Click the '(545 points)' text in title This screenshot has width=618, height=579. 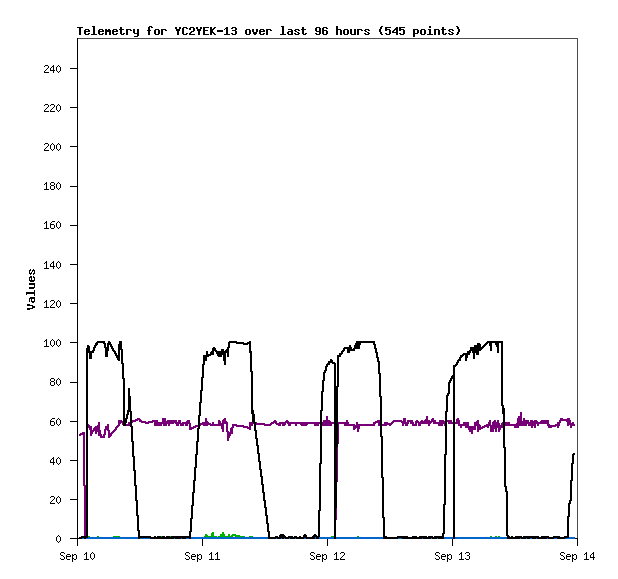coord(419,31)
